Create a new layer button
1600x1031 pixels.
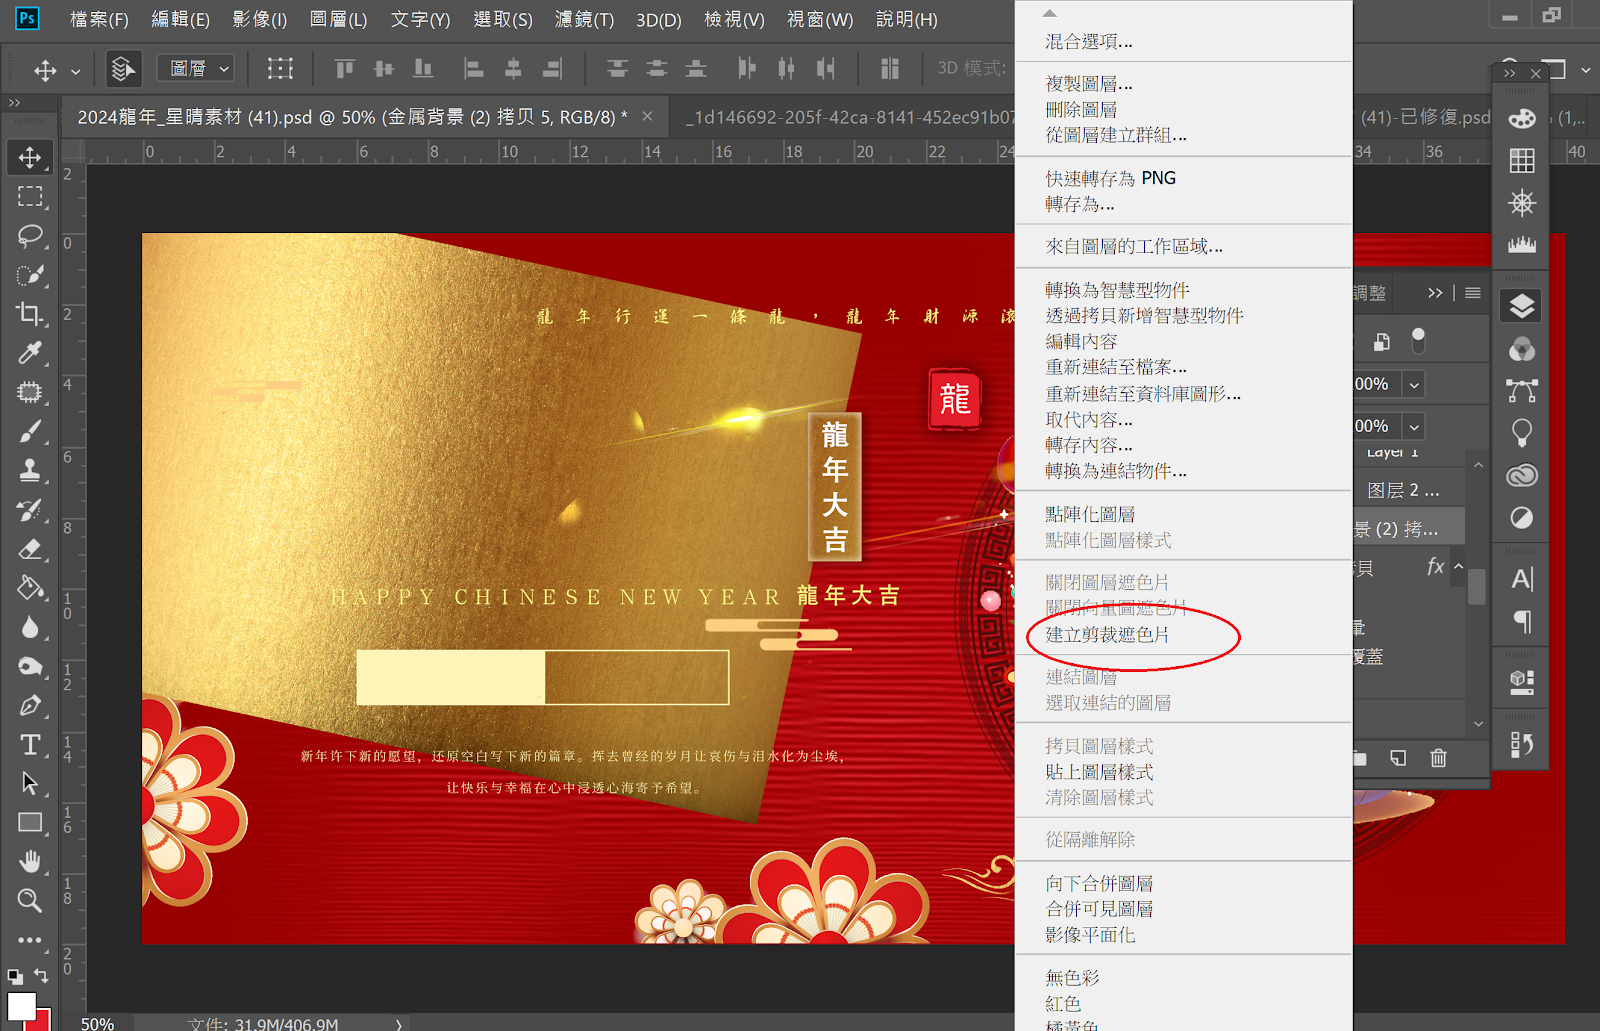(x=1398, y=758)
